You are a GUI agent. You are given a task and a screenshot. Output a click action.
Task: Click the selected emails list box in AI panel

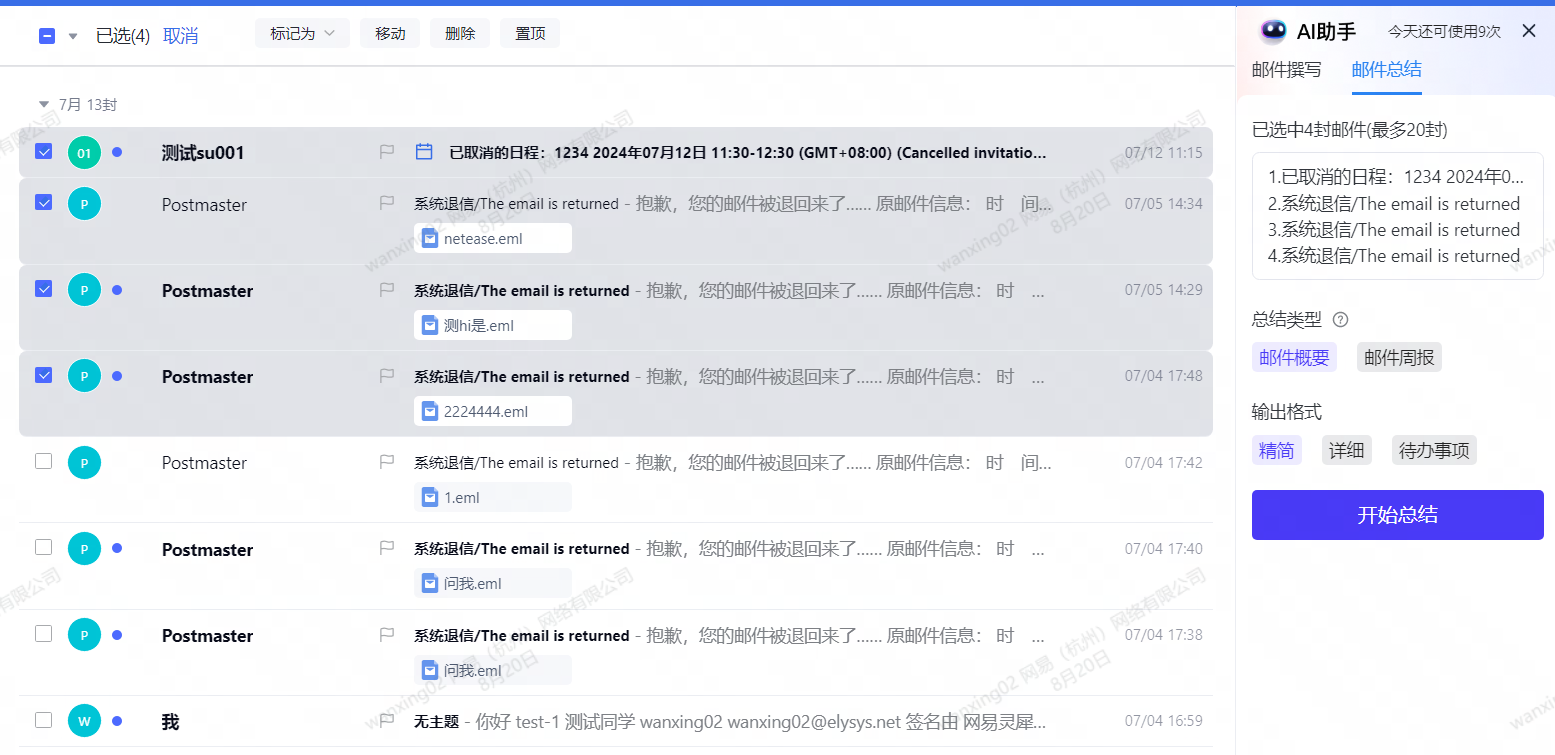(1398, 216)
